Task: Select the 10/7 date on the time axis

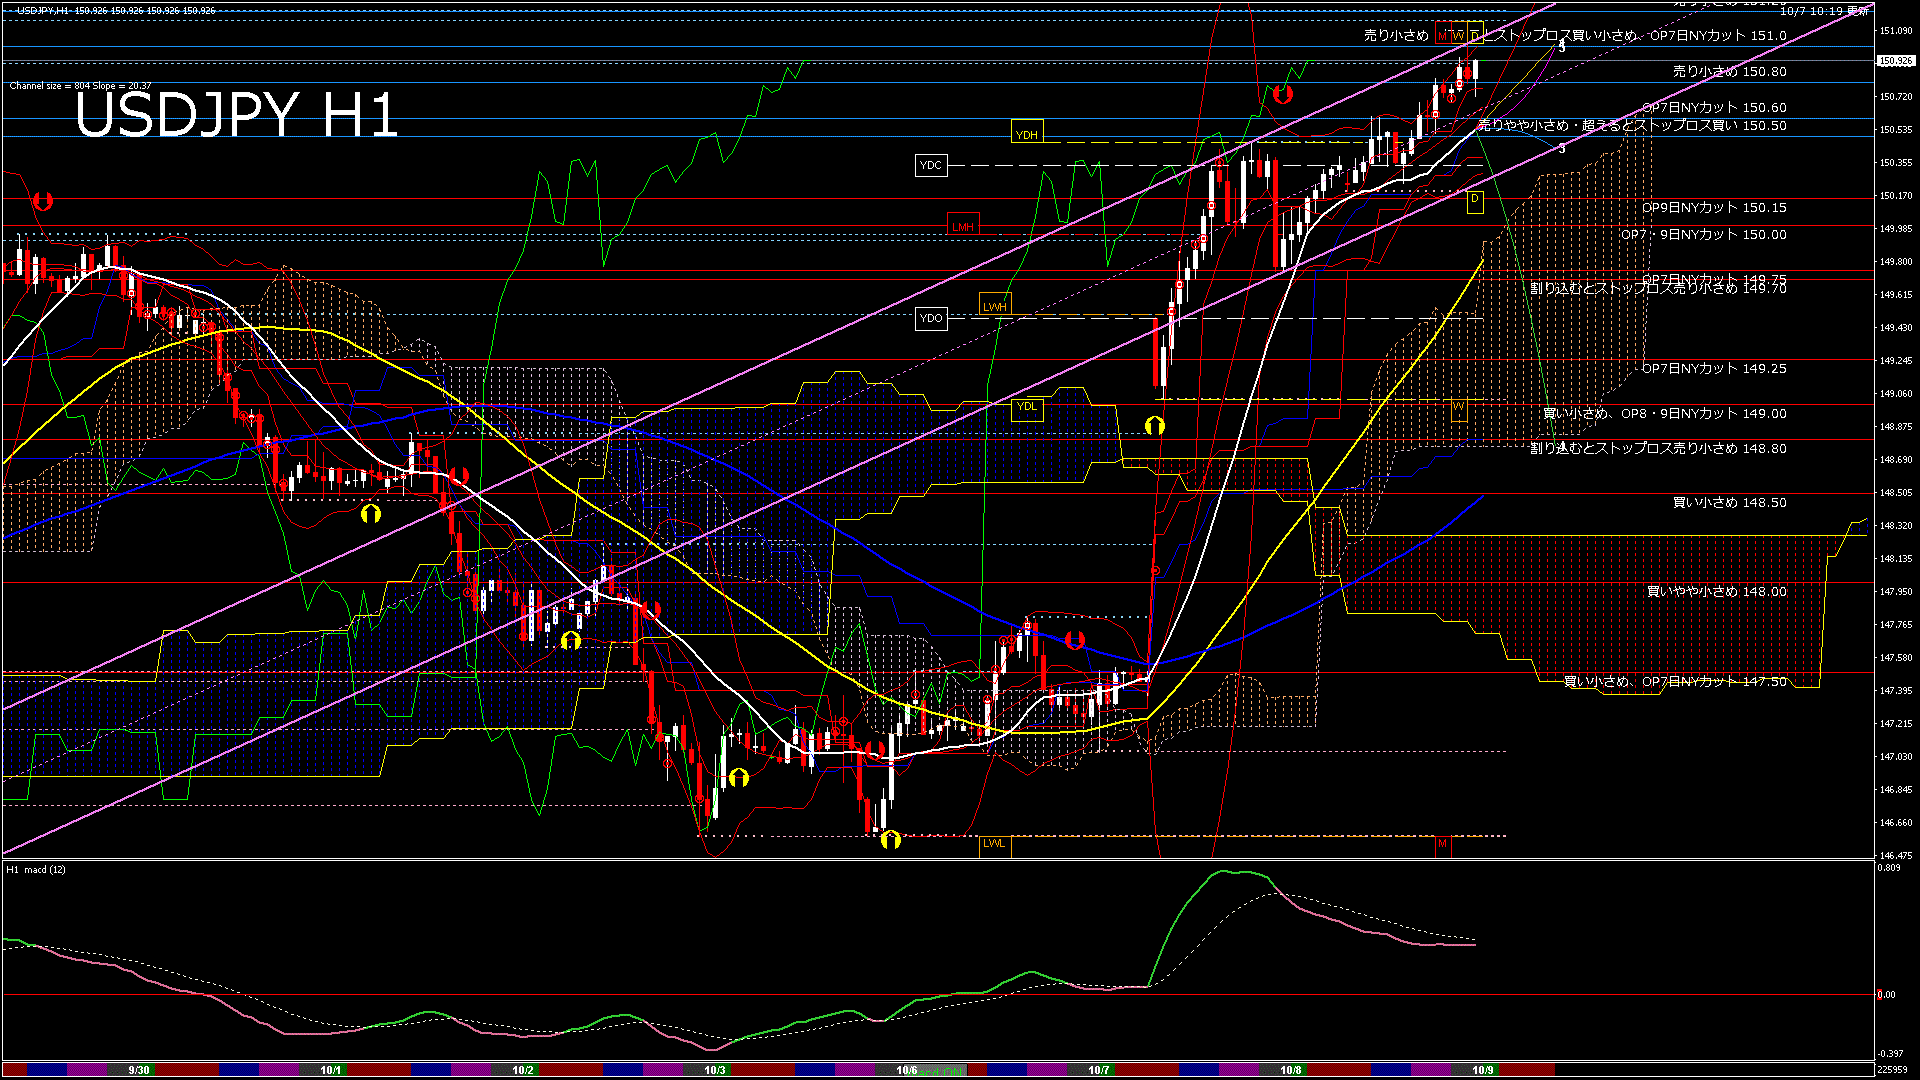Action: 1098,1070
